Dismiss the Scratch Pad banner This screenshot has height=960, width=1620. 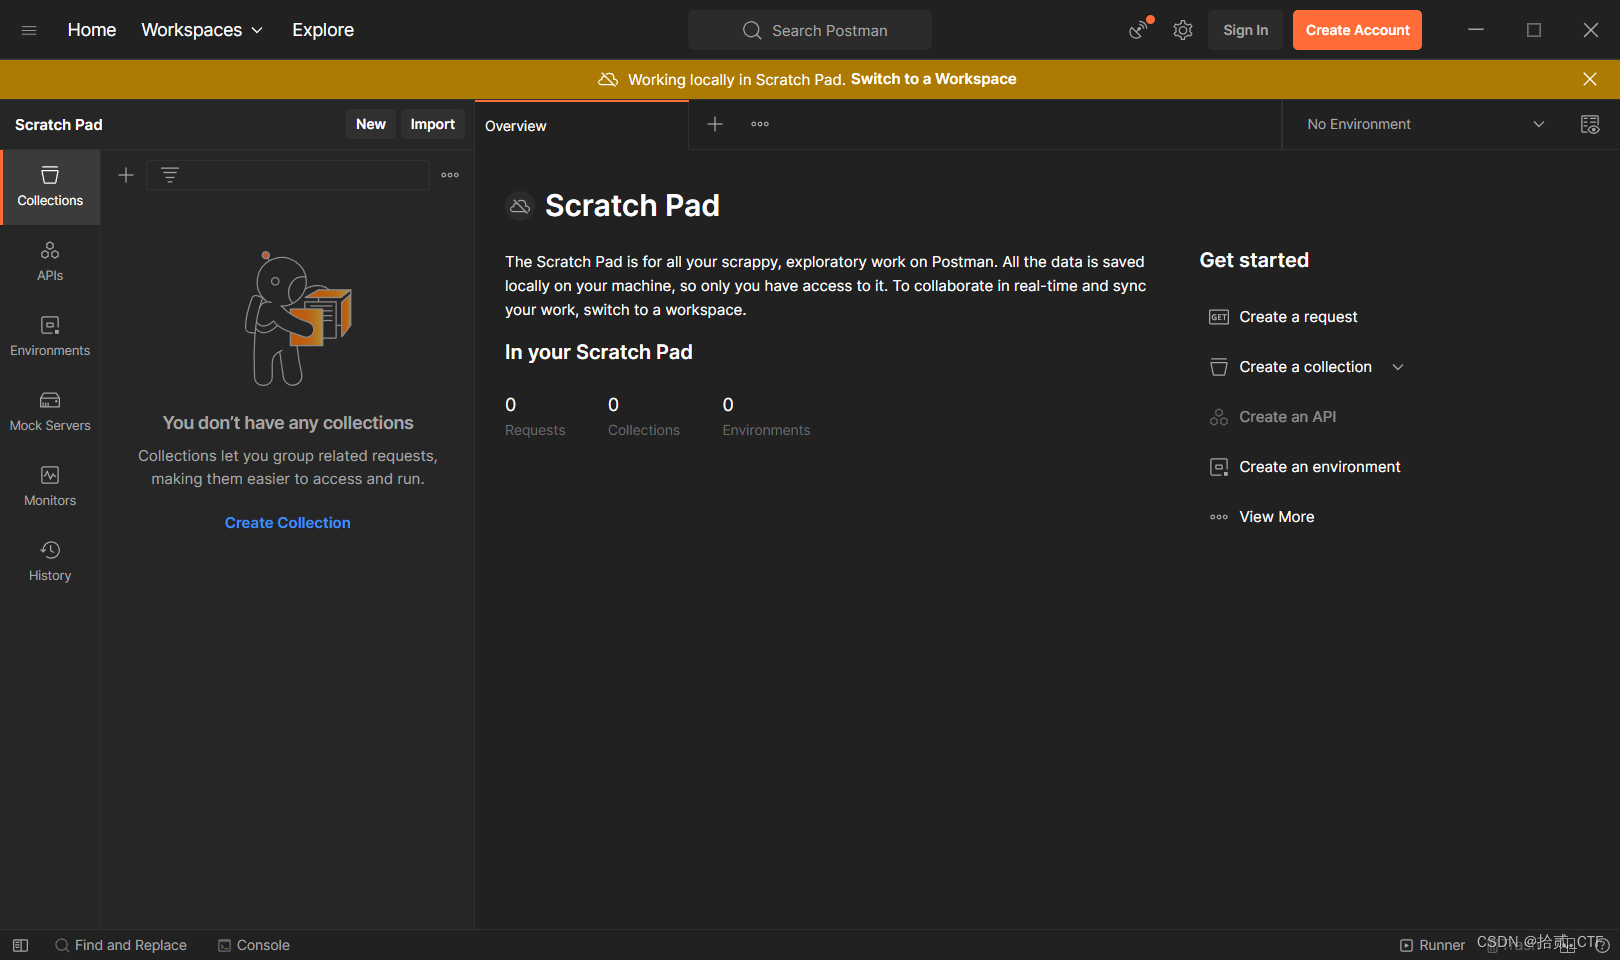(1590, 79)
